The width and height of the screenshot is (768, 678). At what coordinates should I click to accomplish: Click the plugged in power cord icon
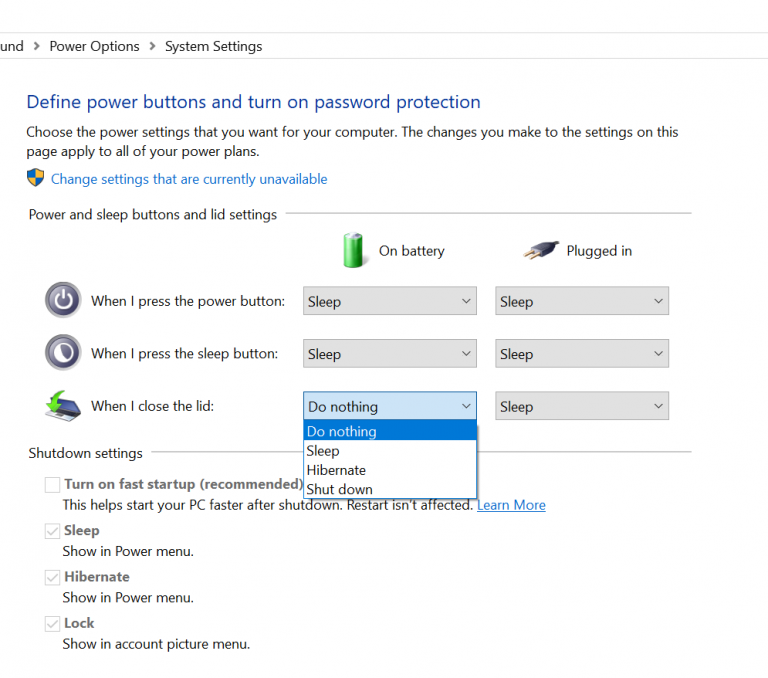point(540,251)
